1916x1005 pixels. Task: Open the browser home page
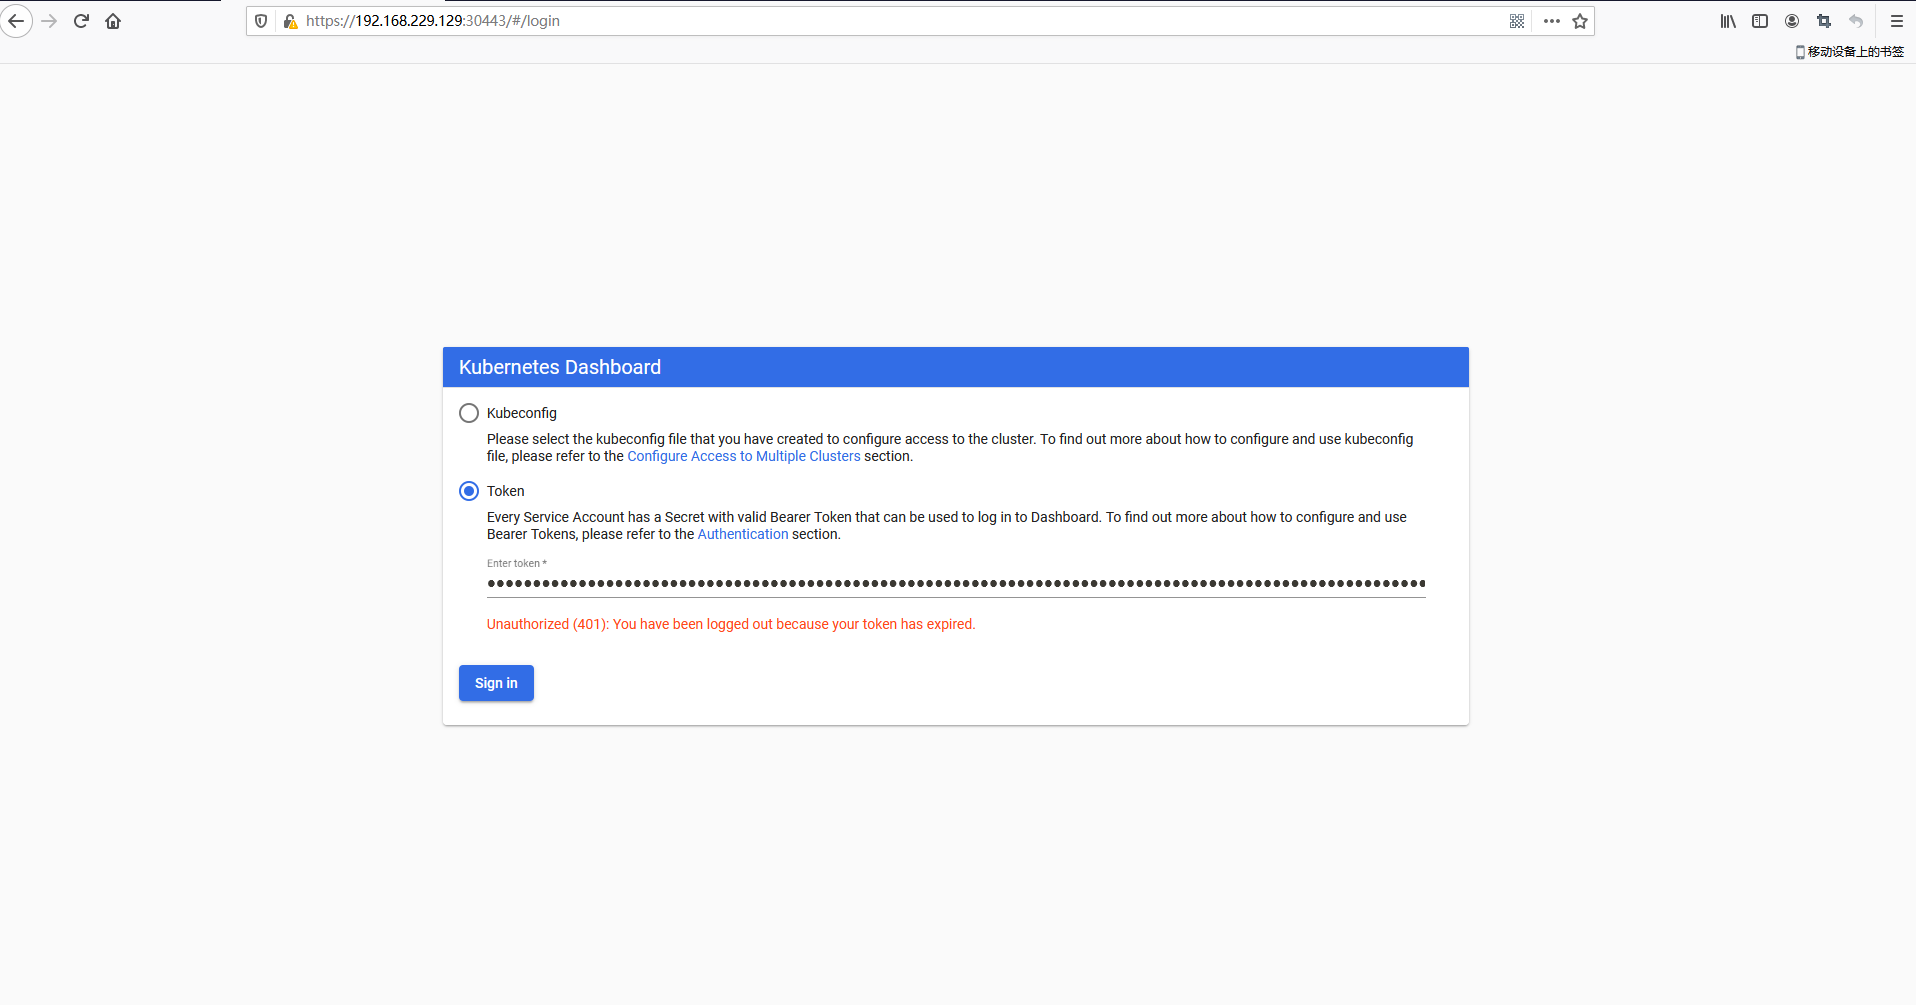click(113, 21)
